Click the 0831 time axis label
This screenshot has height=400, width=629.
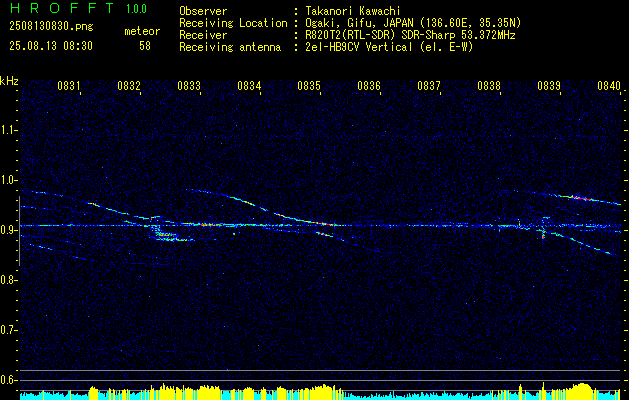click(69, 85)
